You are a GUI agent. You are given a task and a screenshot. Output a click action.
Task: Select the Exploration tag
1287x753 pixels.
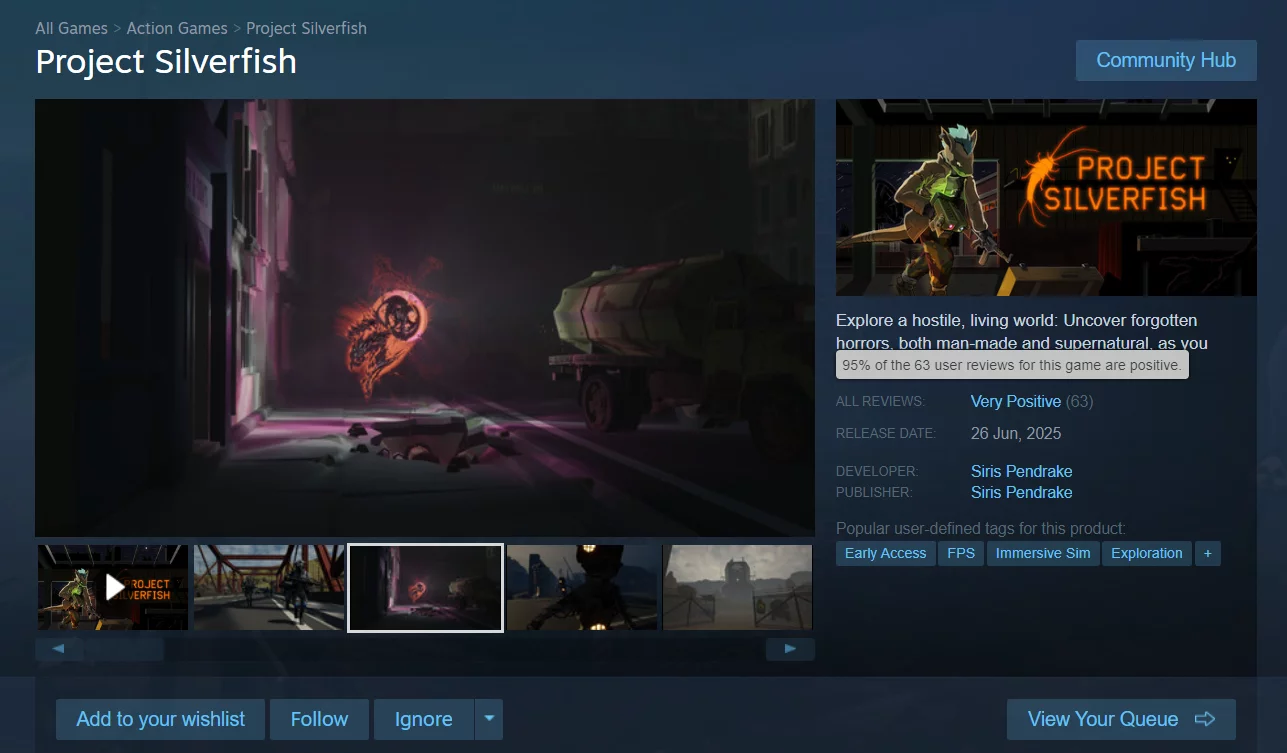1147,553
